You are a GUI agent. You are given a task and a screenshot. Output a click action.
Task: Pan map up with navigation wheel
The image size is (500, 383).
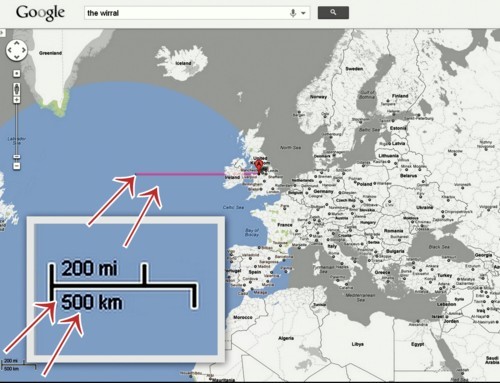pyautogui.click(x=17, y=44)
